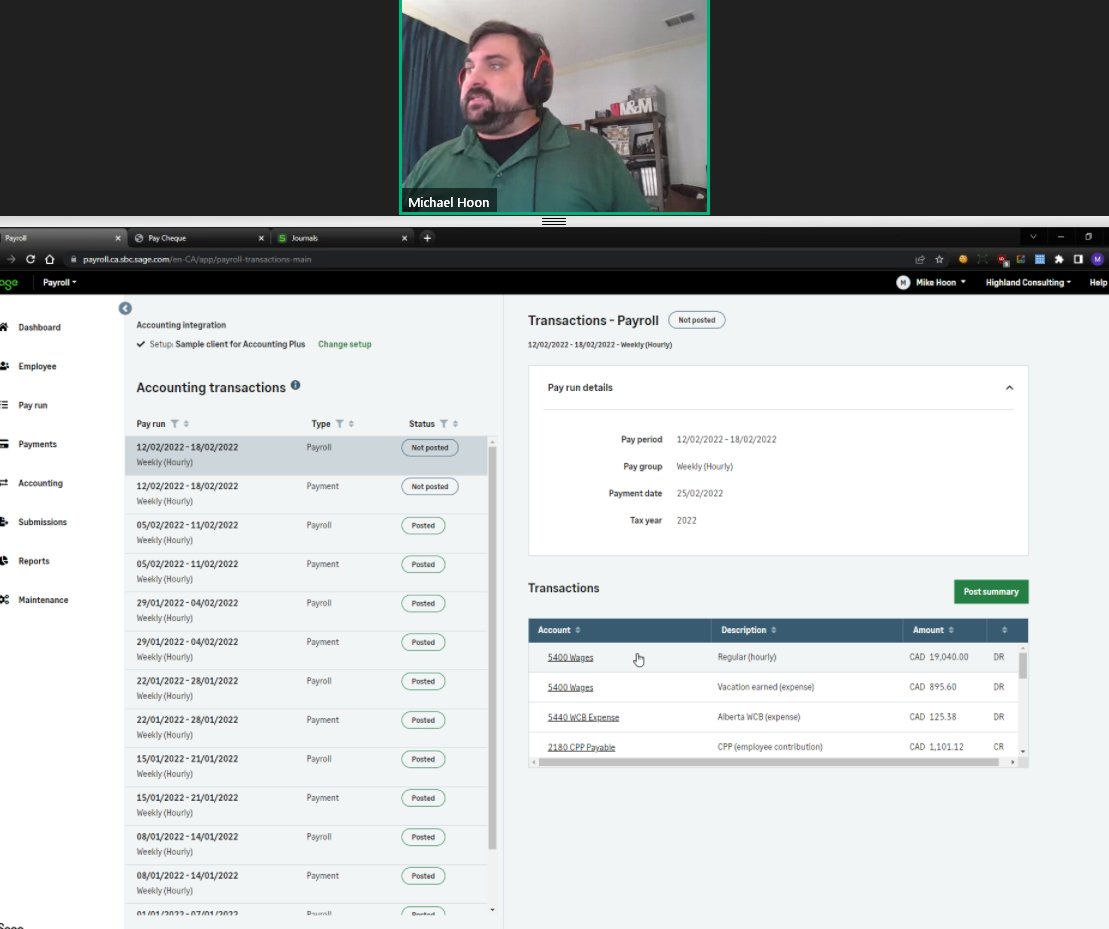1109x929 pixels.
Task: Open the Pay run section
Action: tap(34, 405)
